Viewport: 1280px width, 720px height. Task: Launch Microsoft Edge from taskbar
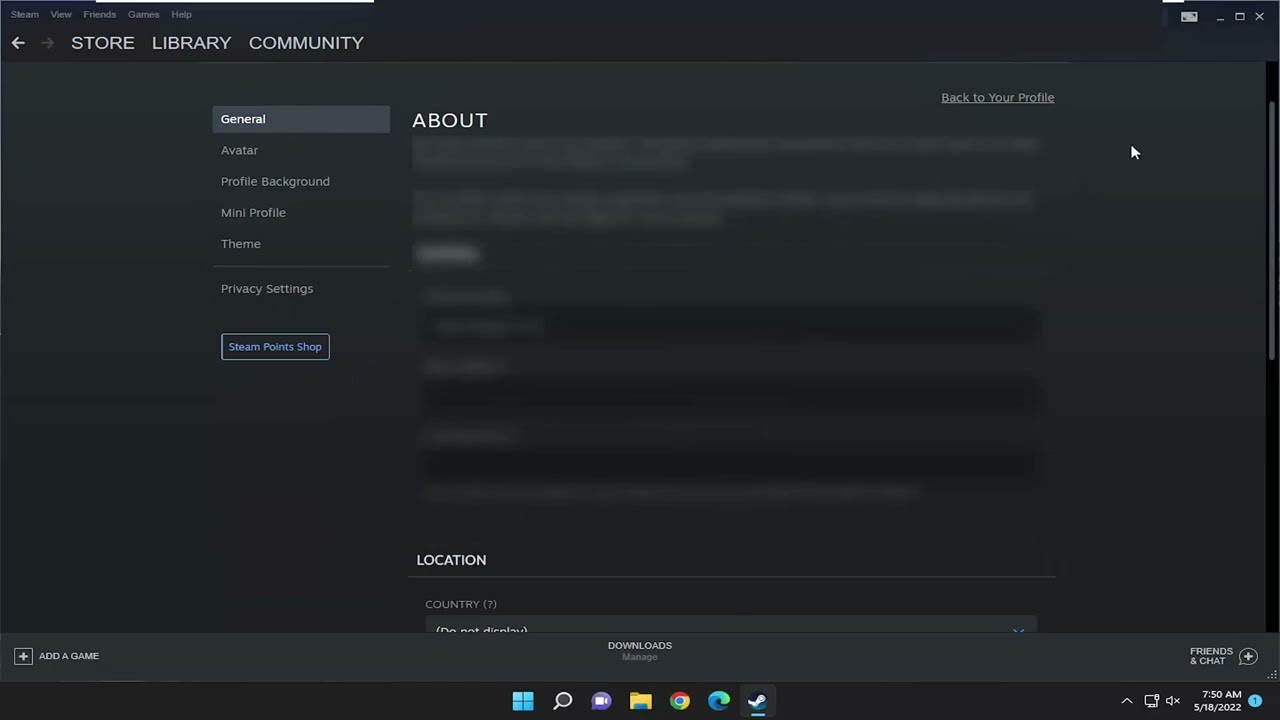click(719, 701)
